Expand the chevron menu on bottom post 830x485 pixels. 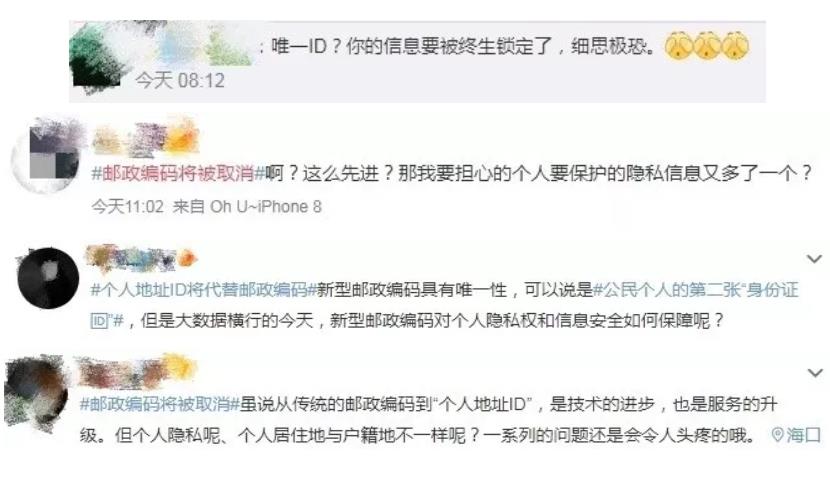(814, 373)
